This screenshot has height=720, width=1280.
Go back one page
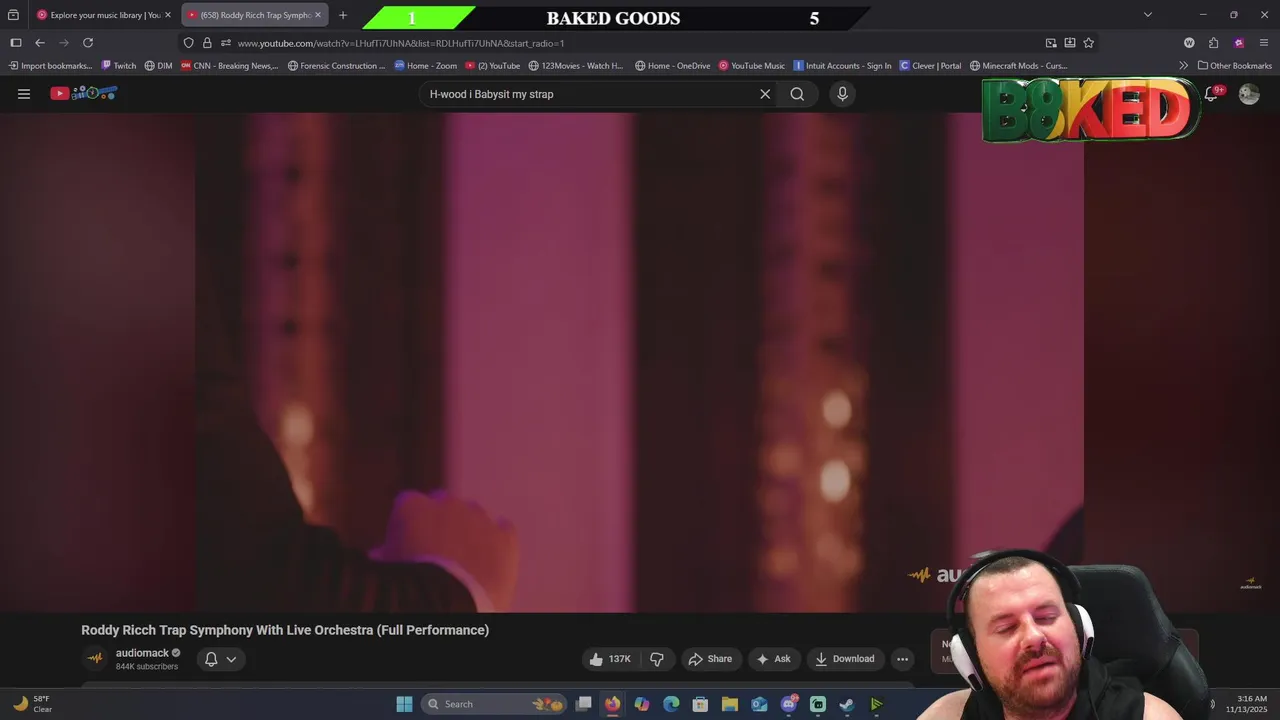[x=40, y=43]
